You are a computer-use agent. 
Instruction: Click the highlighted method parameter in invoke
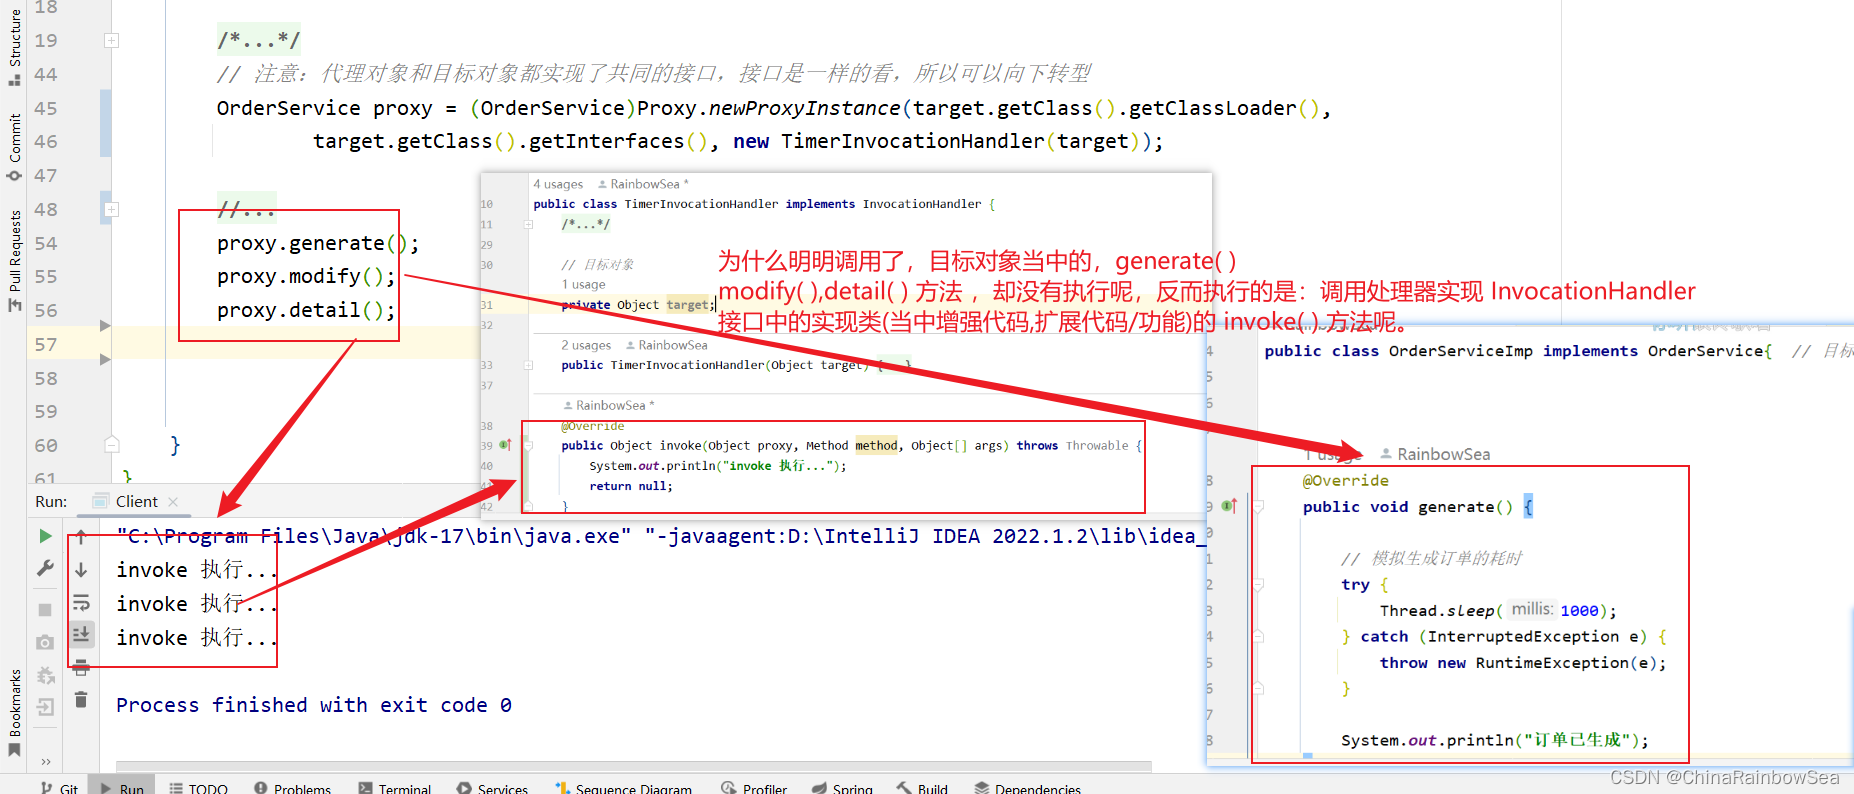pyautogui.click(x=876, y=446)
